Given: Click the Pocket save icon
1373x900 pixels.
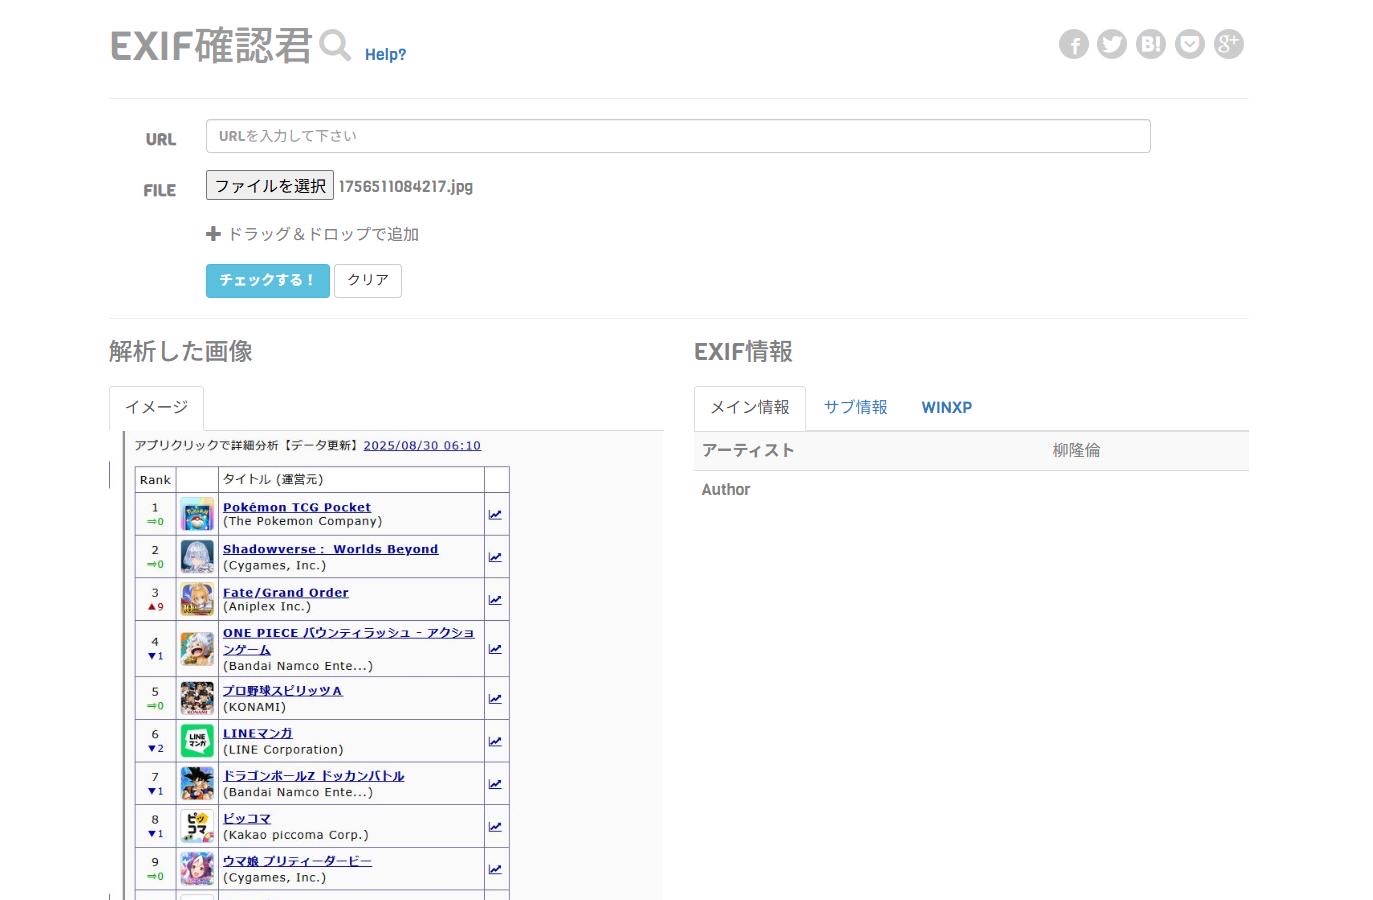Looking at the screenshot, I should click(1190, 44).
